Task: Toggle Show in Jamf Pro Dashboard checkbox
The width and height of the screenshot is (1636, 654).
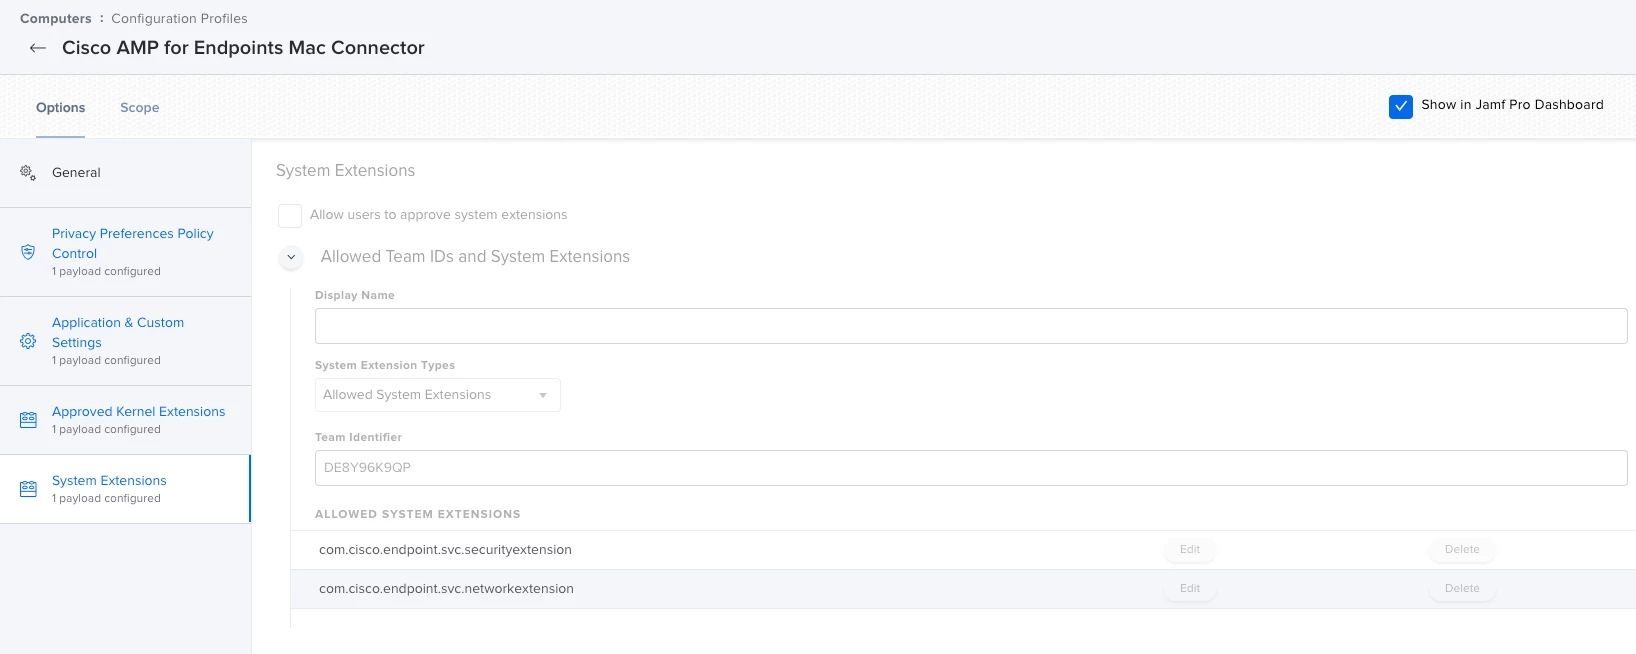Action: pos(1401,106)
